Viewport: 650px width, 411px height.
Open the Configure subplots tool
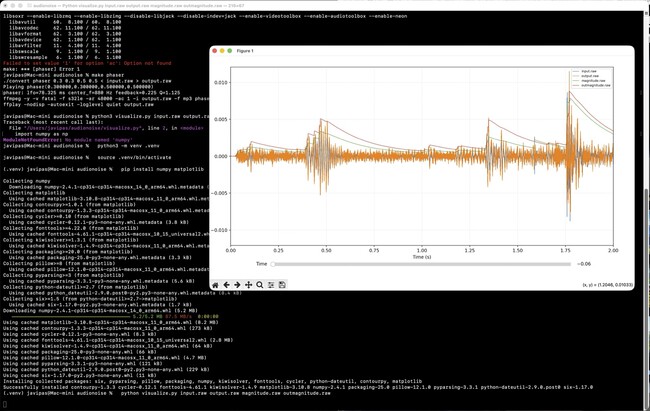click(271, 285)
